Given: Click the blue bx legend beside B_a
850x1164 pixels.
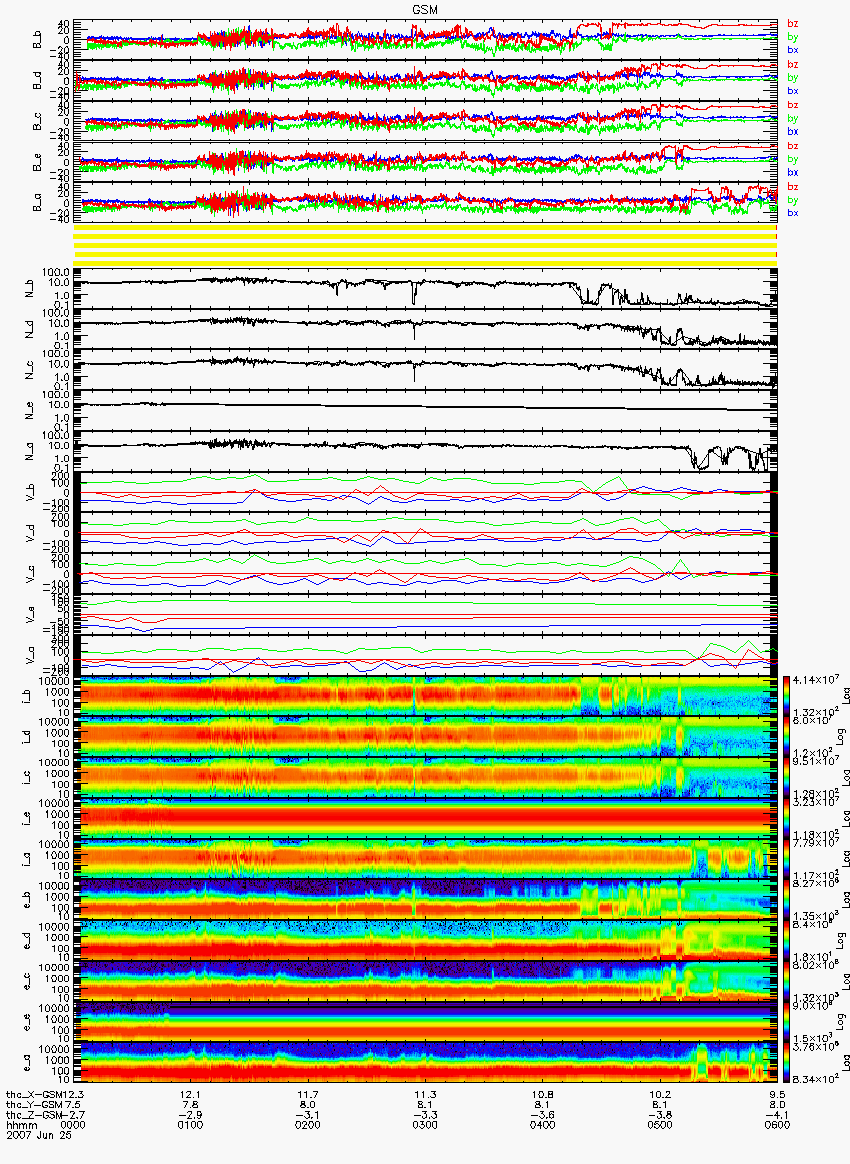Looking at the screenshot, I should (x=792, y=213).
